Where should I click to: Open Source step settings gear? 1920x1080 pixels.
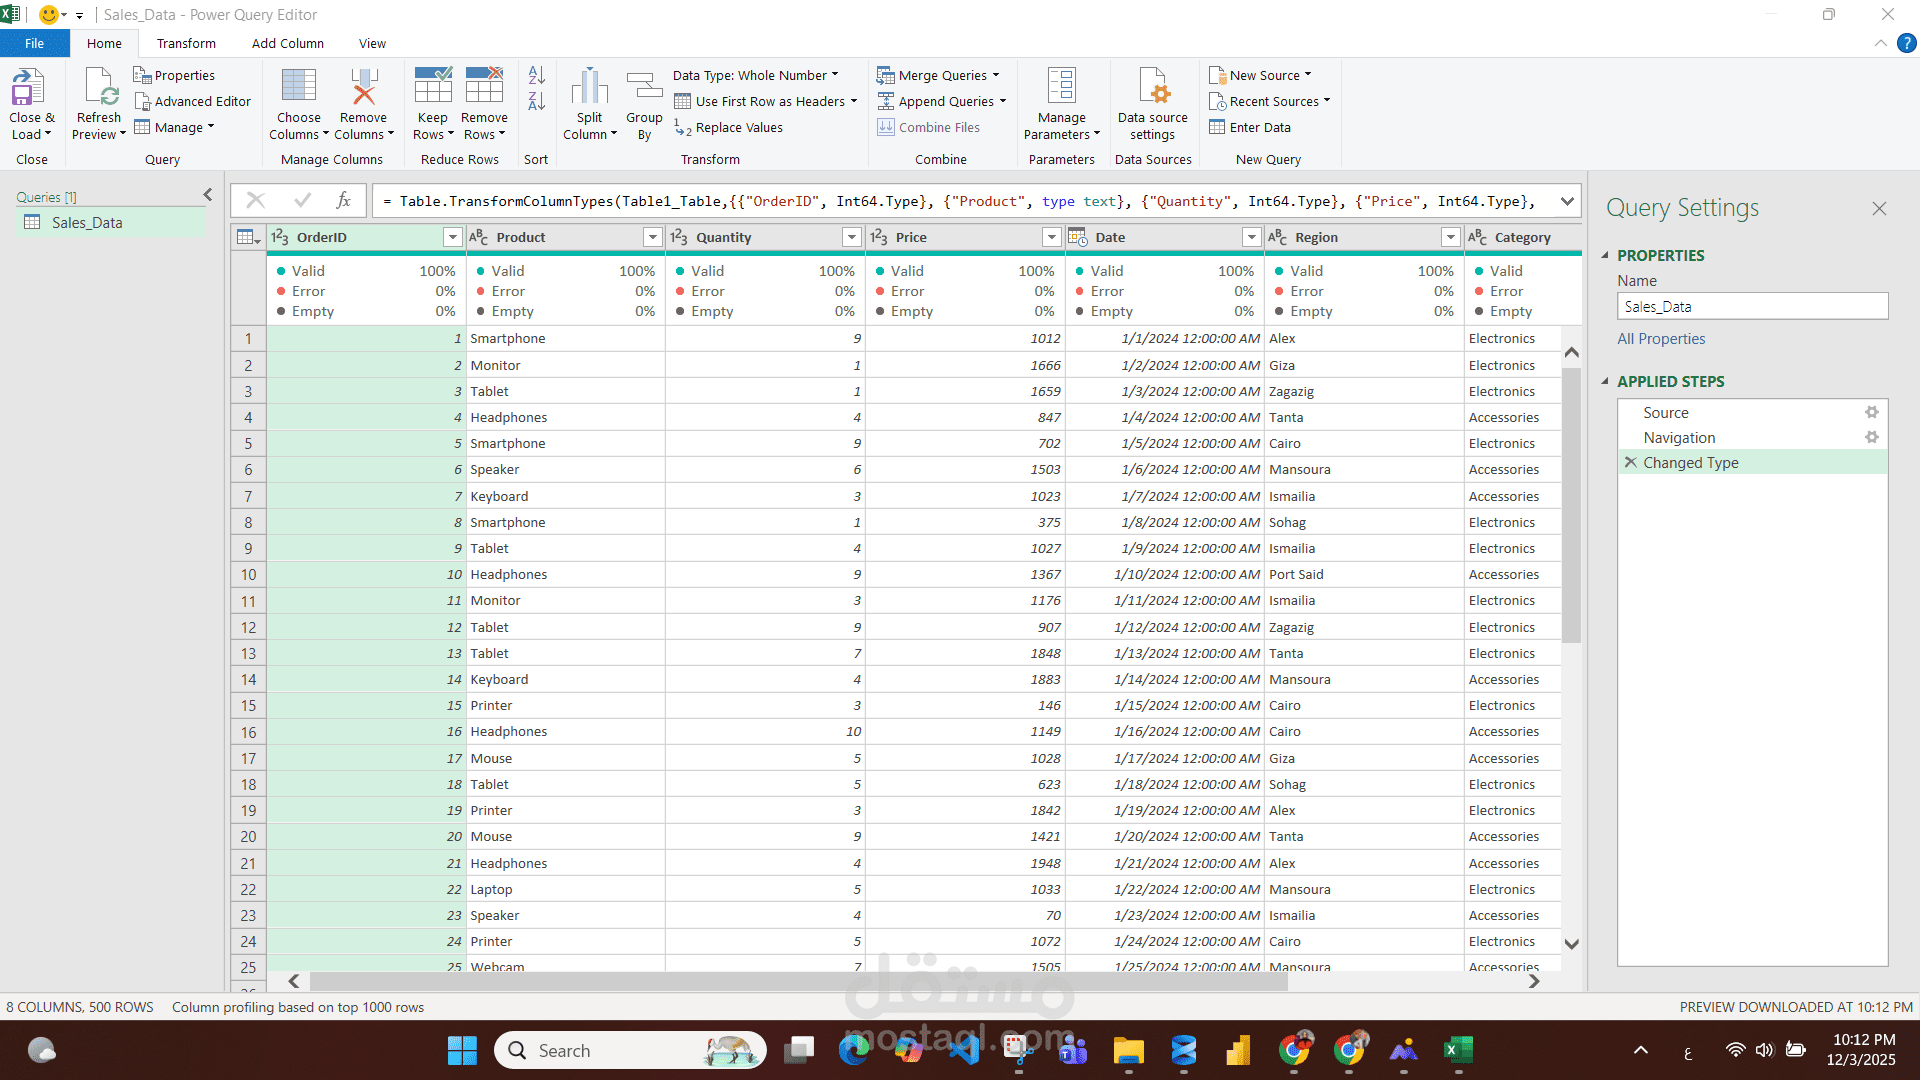coord(1871,412)
